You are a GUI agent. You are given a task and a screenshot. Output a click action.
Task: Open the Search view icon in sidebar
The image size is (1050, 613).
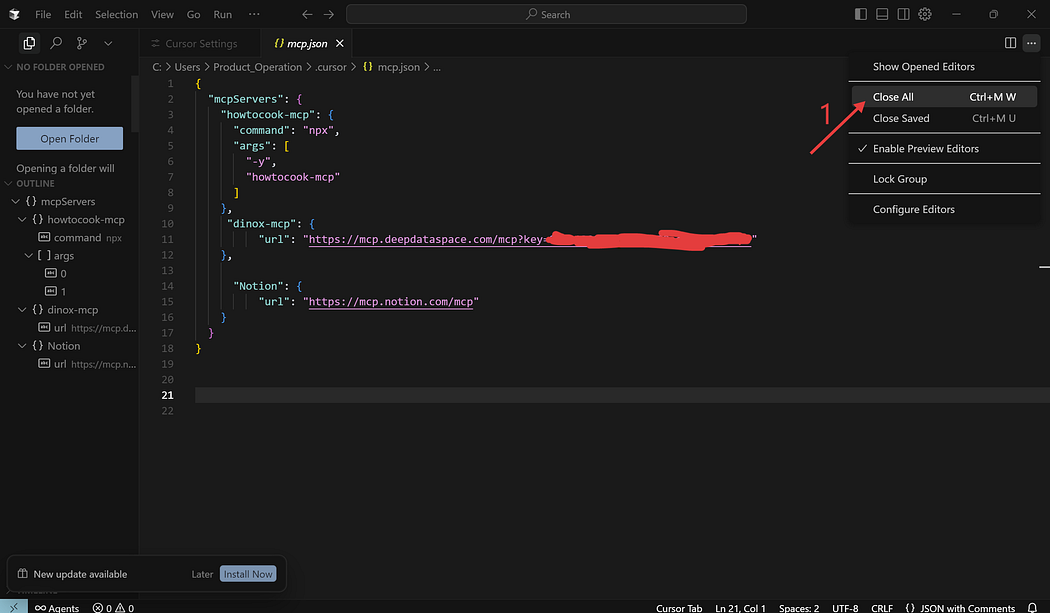56,44
